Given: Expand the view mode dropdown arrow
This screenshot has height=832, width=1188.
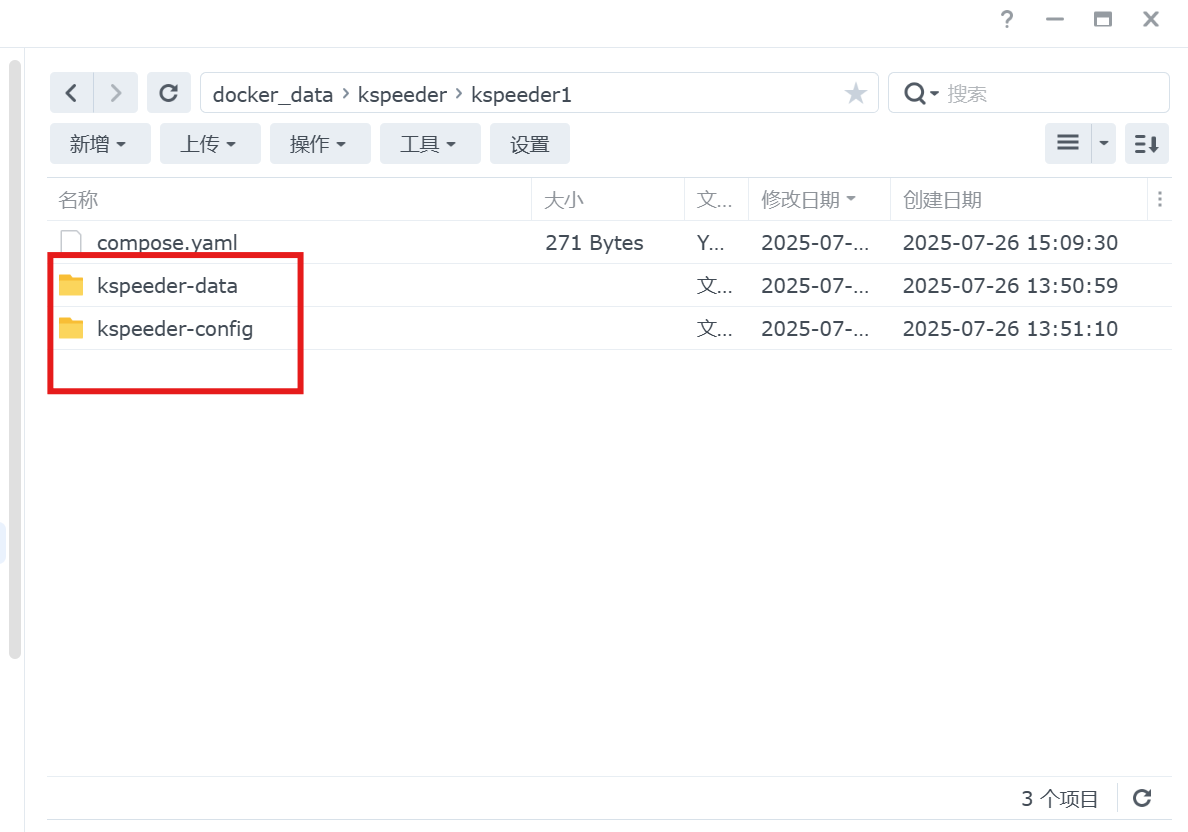Looking at the screenshot, I should click(1104, 144).
